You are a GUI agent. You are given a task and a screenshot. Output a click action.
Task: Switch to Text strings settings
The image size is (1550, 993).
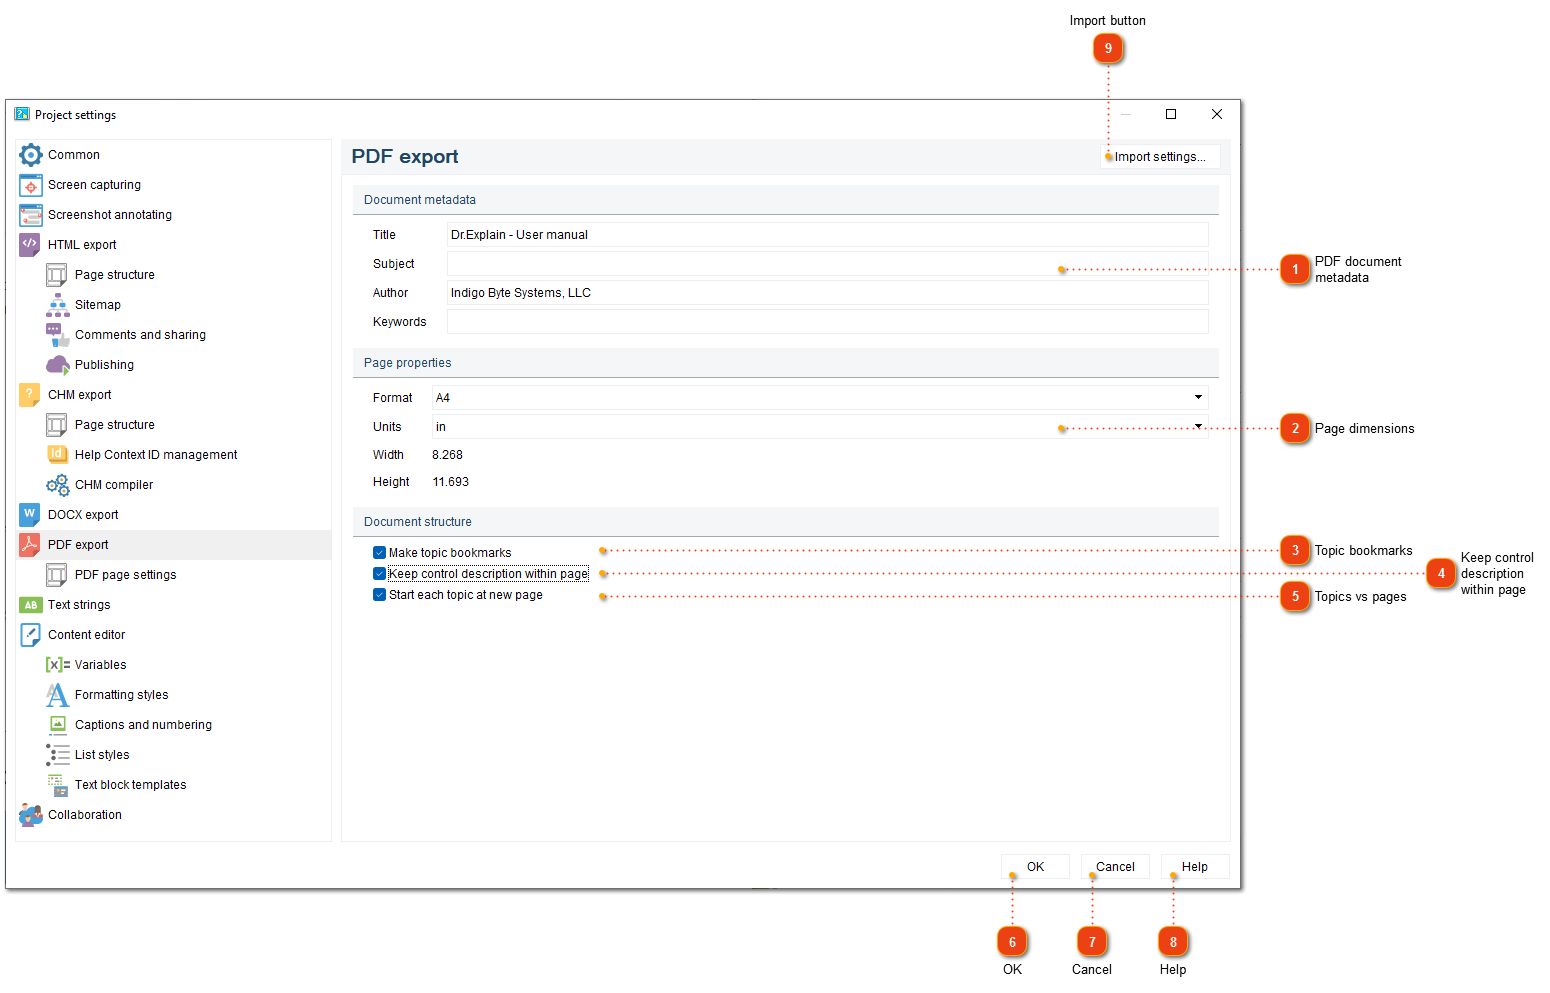click(x=79, y=604)
